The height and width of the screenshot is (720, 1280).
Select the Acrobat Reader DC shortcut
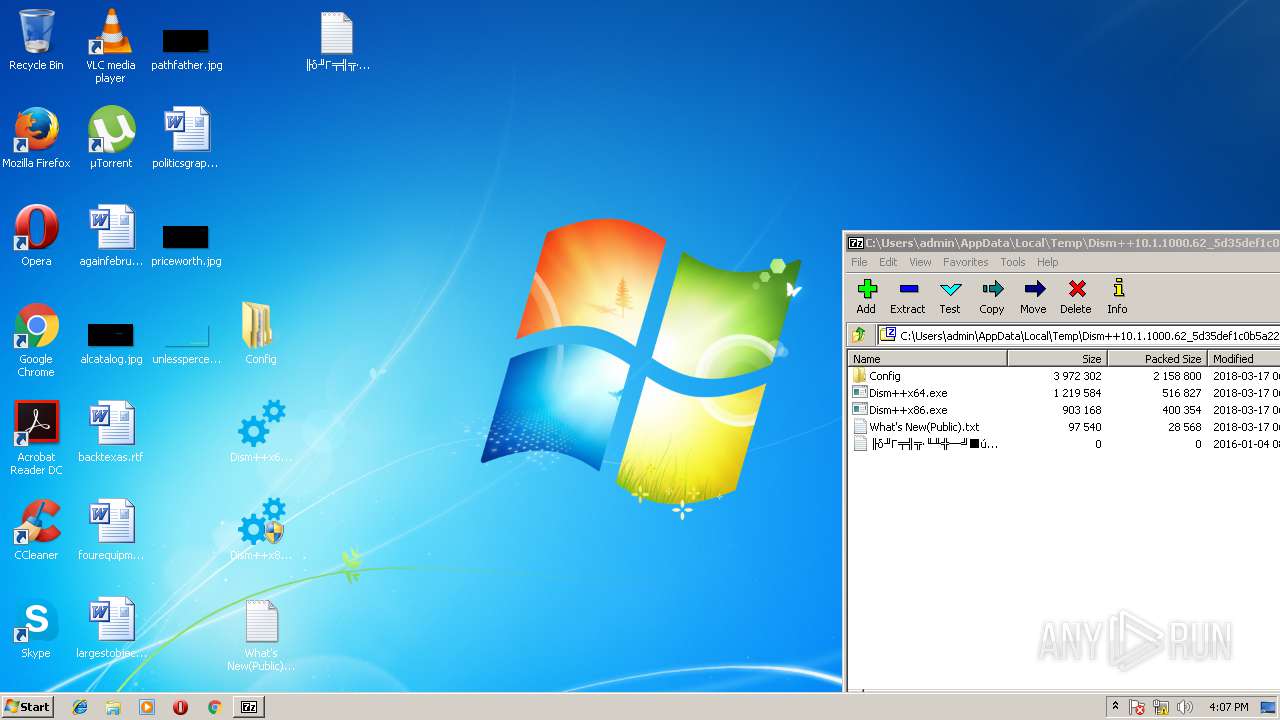[36, 439]
